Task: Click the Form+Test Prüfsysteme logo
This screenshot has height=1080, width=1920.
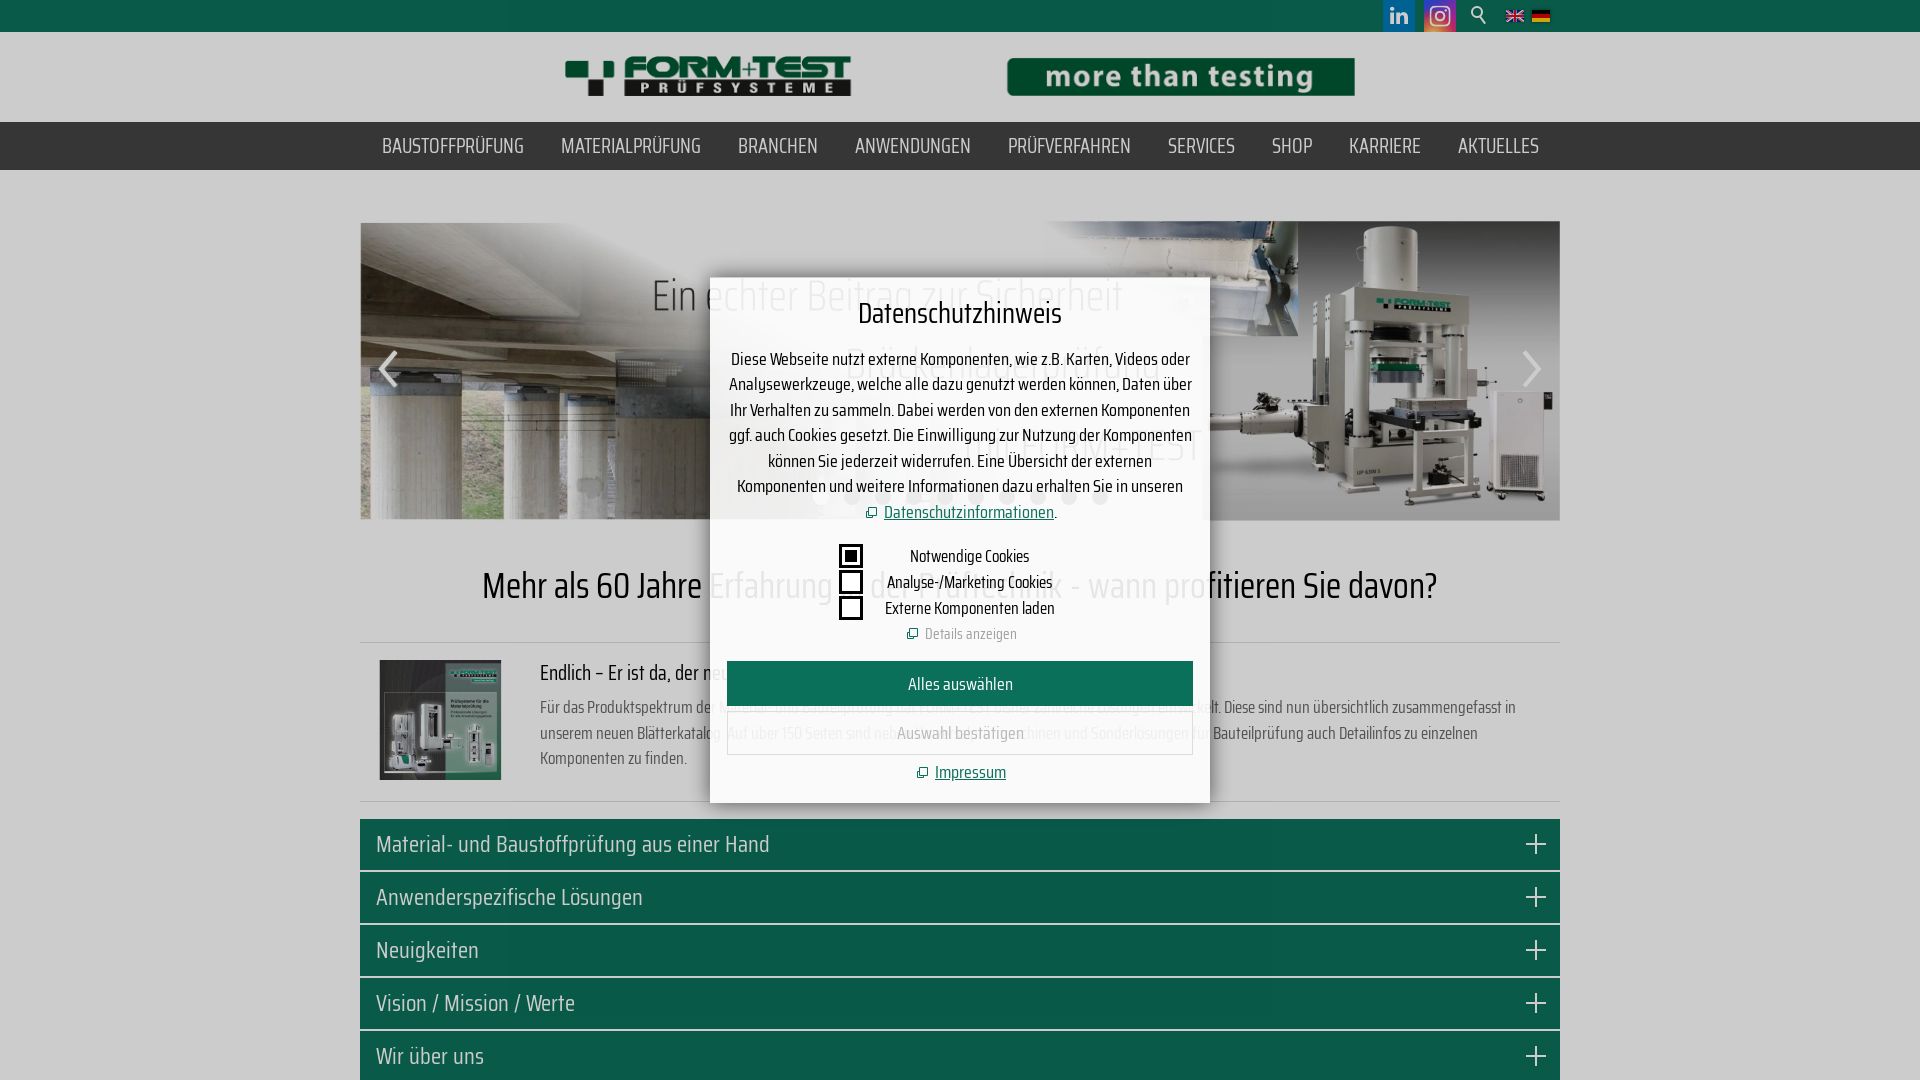Action: click(708, 75)
